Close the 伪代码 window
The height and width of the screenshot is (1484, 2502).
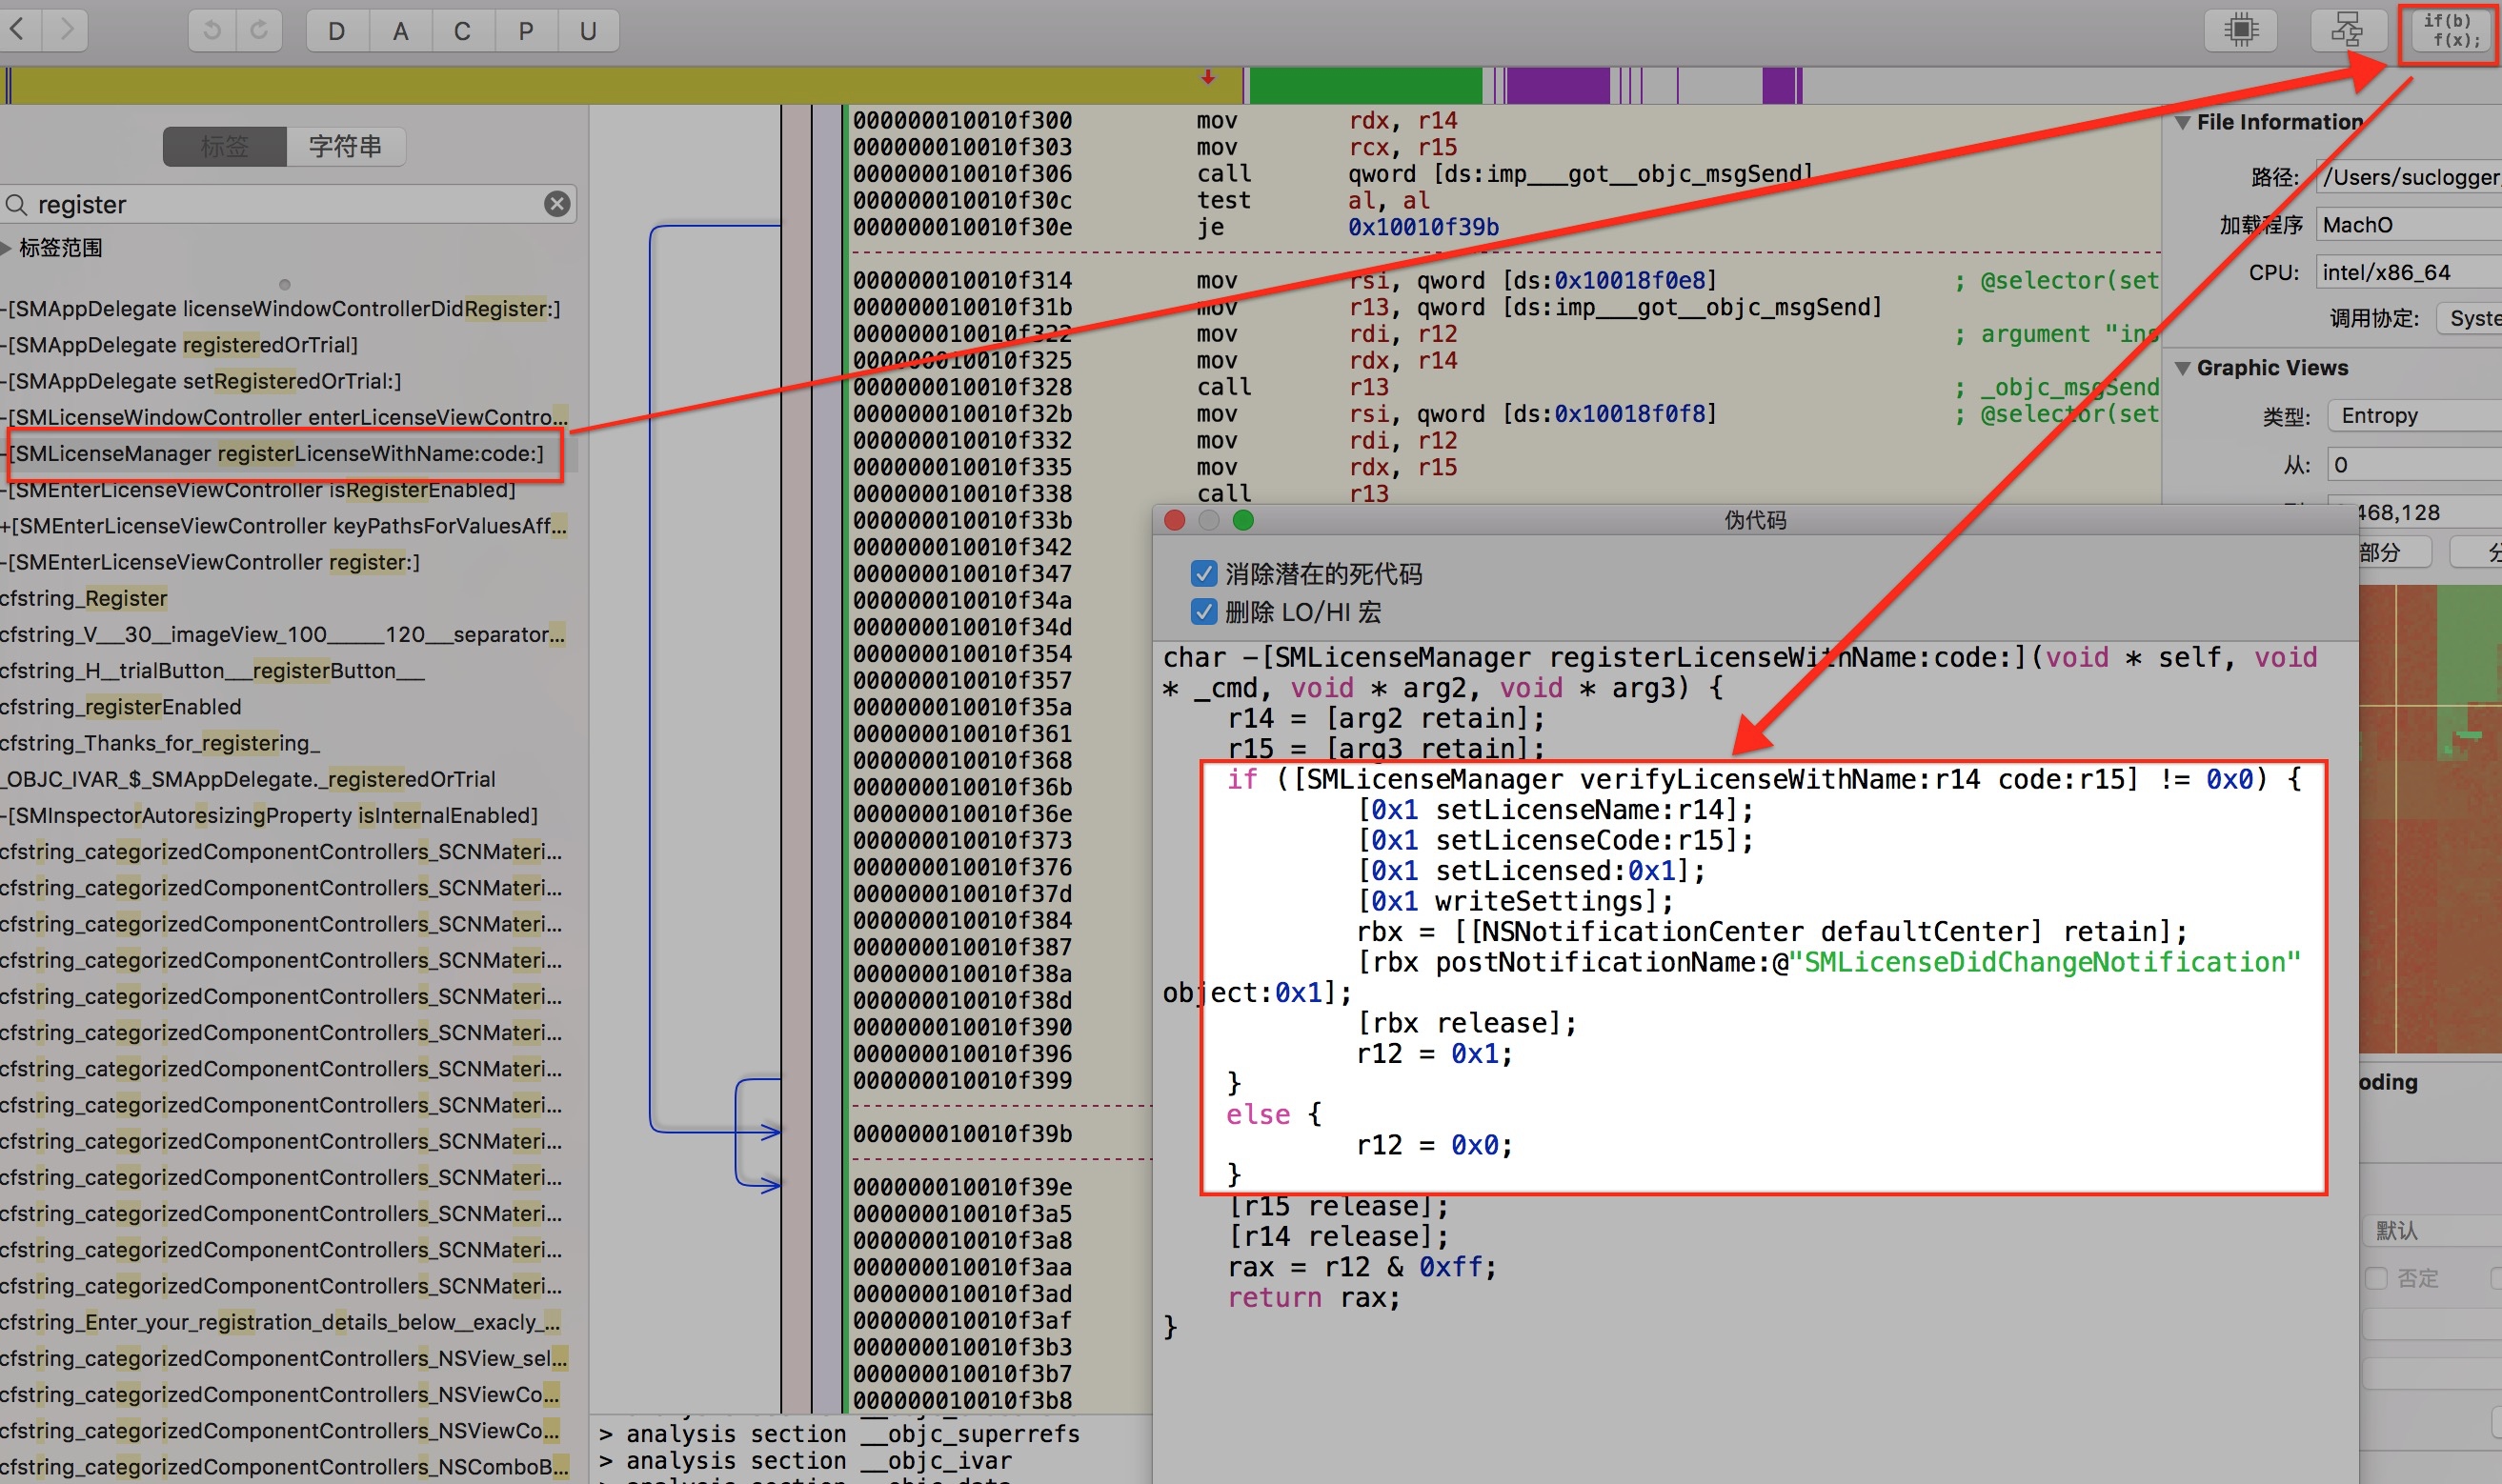point(1175,520)
